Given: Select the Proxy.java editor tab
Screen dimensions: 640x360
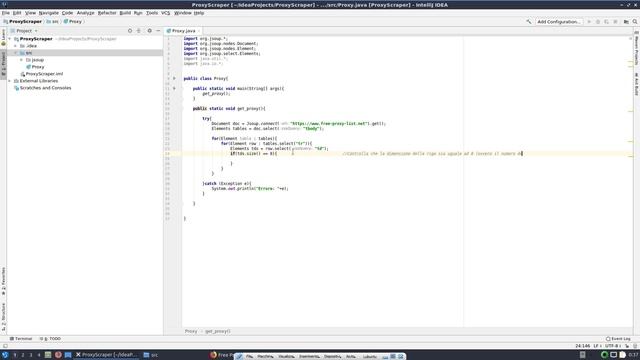Looking at the screenshot, I should (183, 31).
